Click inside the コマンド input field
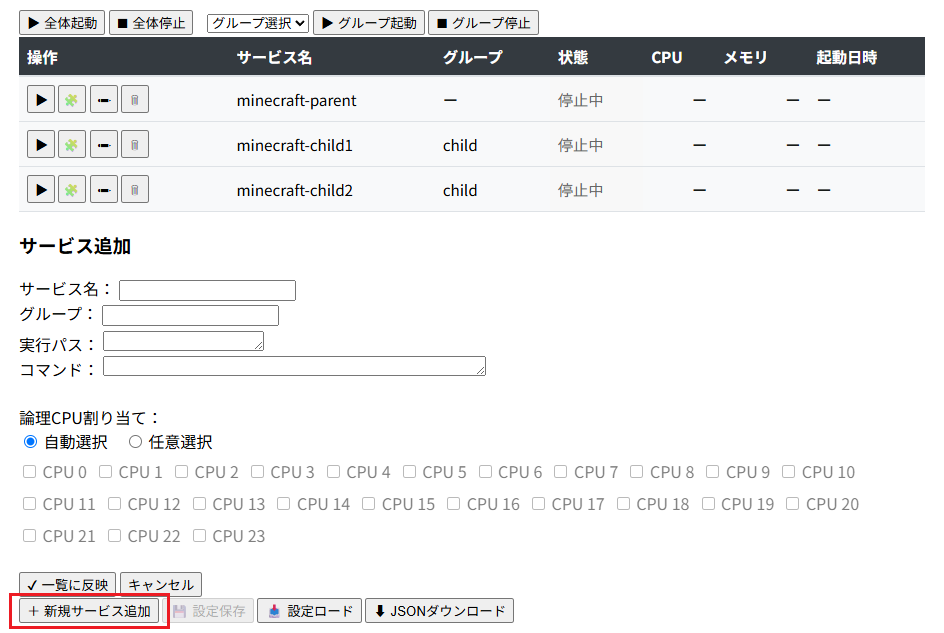 click(295, 366)
